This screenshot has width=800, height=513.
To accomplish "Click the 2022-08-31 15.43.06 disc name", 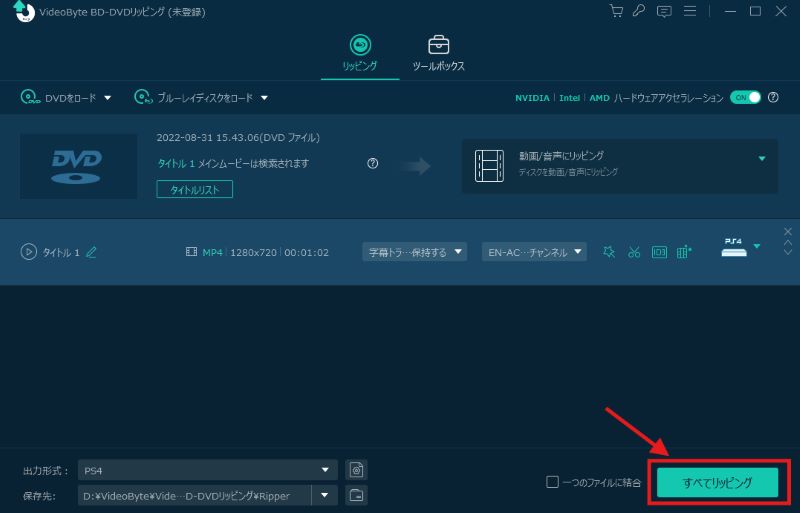I will point(238,137).
